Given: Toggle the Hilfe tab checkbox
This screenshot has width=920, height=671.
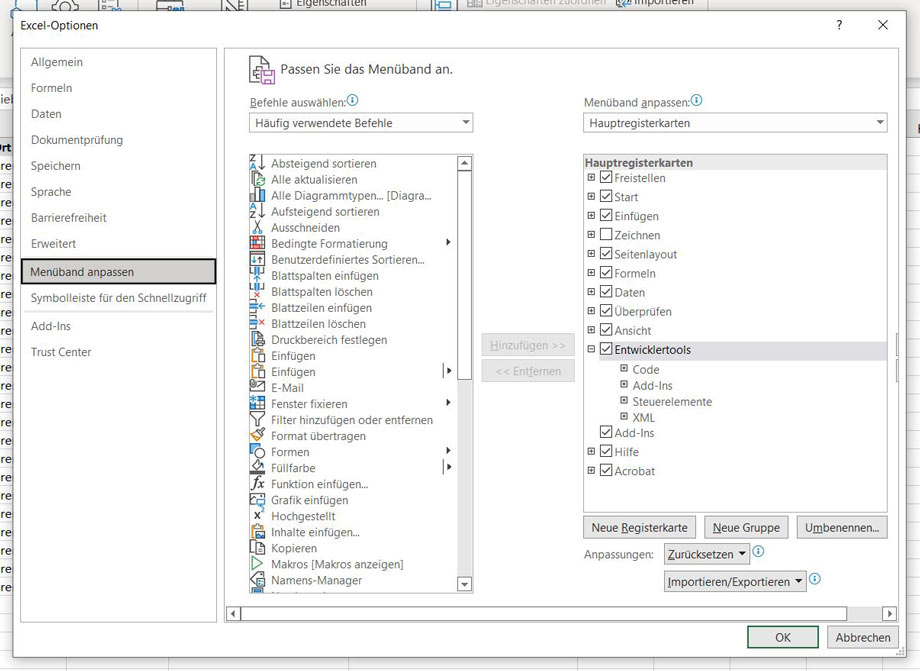Looking at the screenshot, I should click(x=606, y=452).
